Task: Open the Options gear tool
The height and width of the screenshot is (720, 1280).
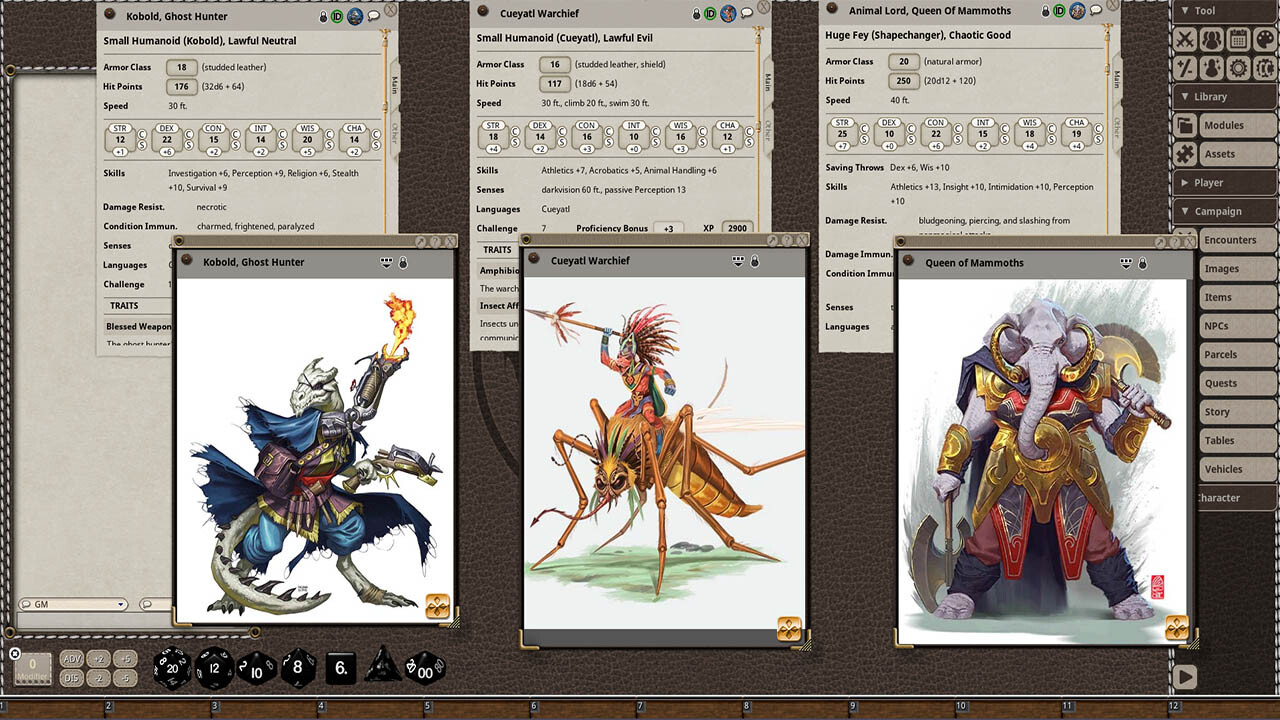Action: coord(1236,68)
